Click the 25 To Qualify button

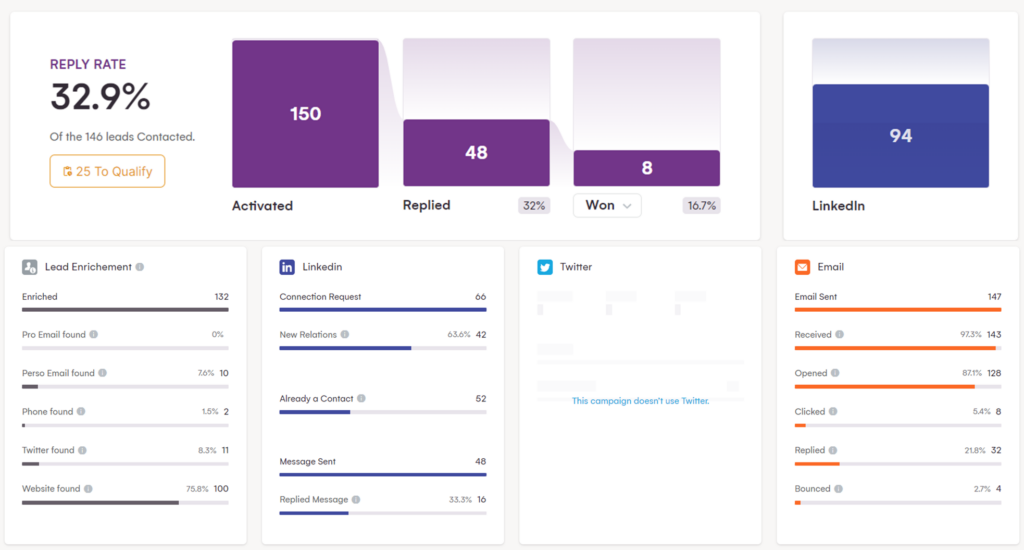click(107, 171)
